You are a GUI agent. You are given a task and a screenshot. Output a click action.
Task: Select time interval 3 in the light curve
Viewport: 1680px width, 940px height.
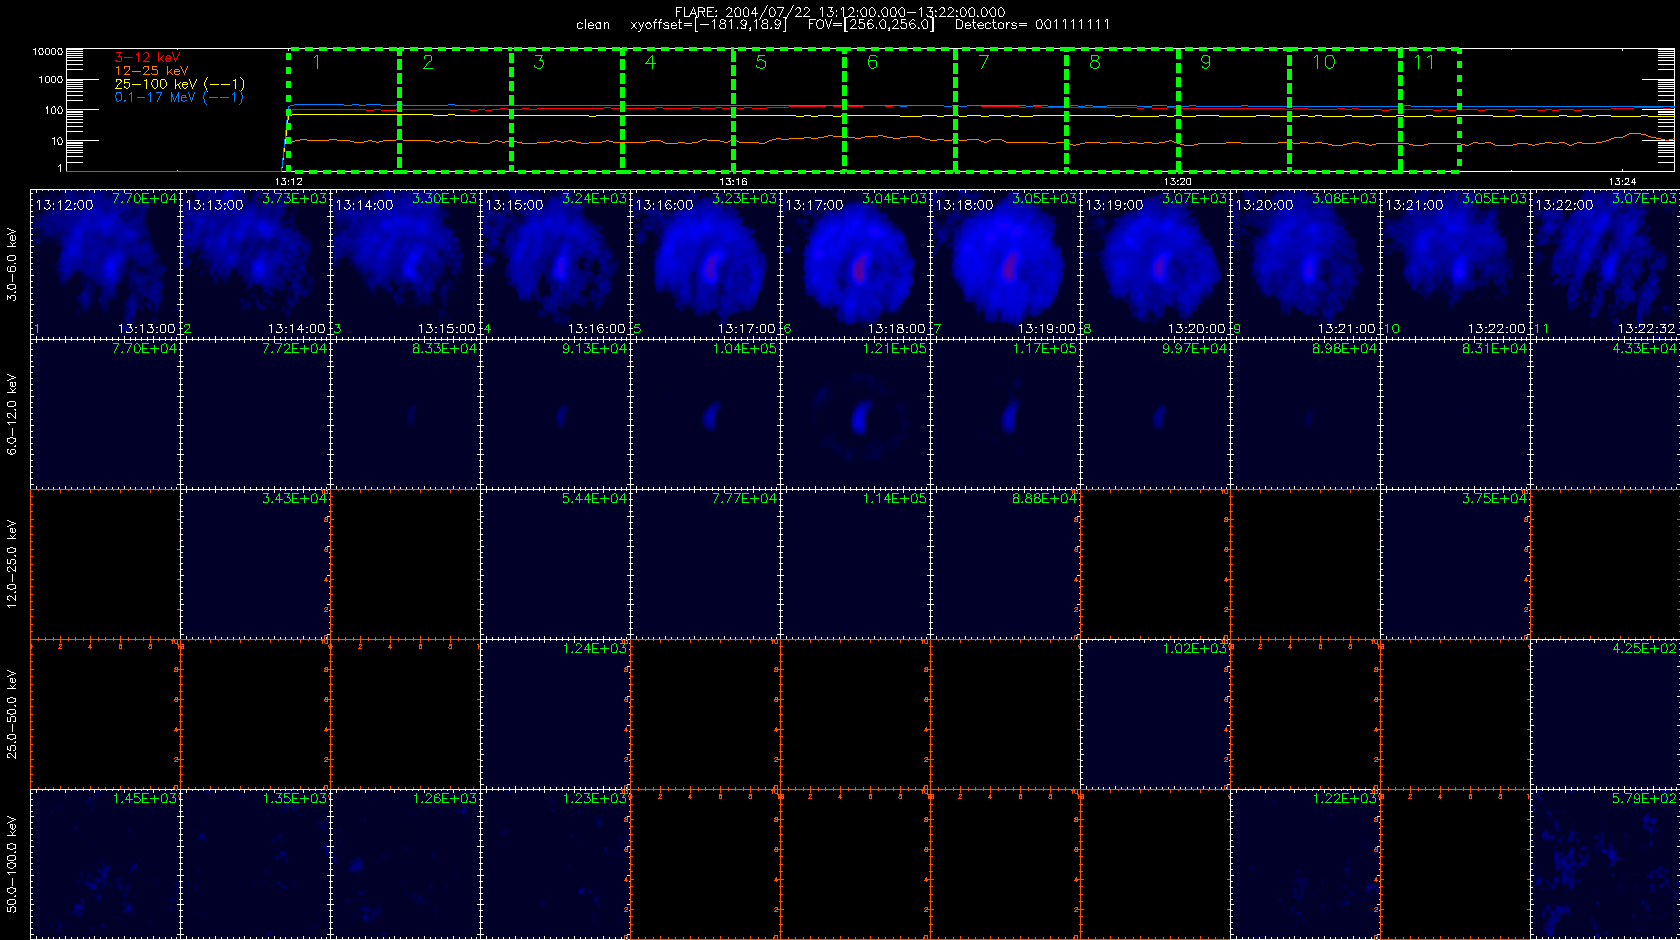pos(566,110)
